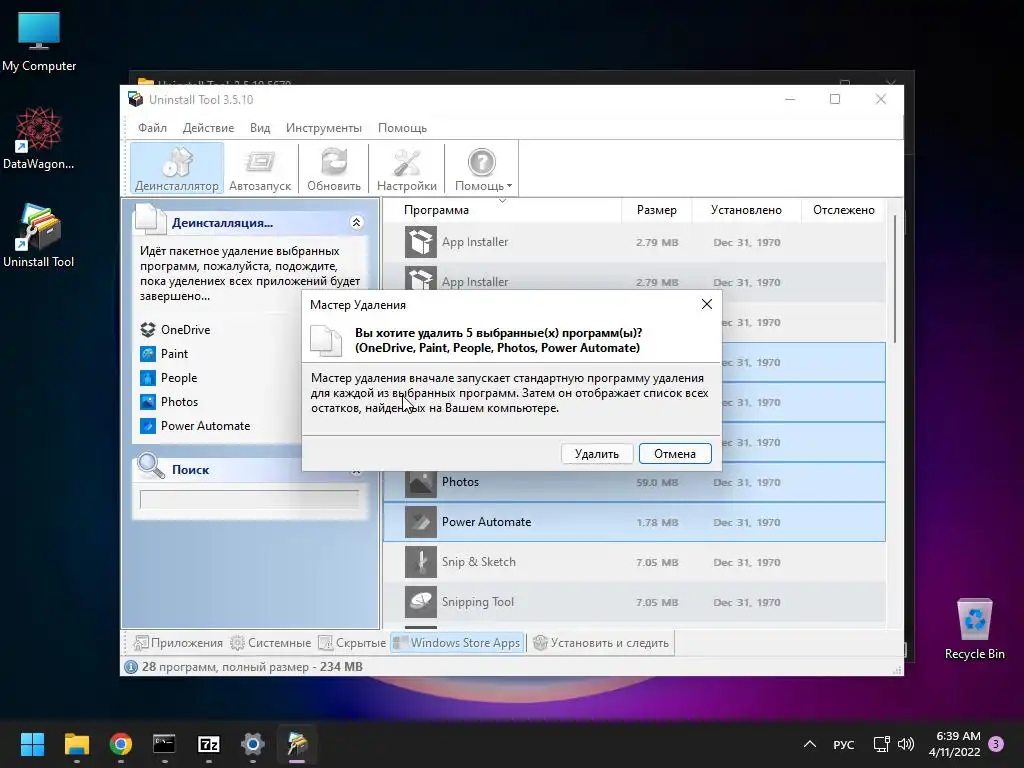Open Chrome from the taskbar

[x=121, y=744]
